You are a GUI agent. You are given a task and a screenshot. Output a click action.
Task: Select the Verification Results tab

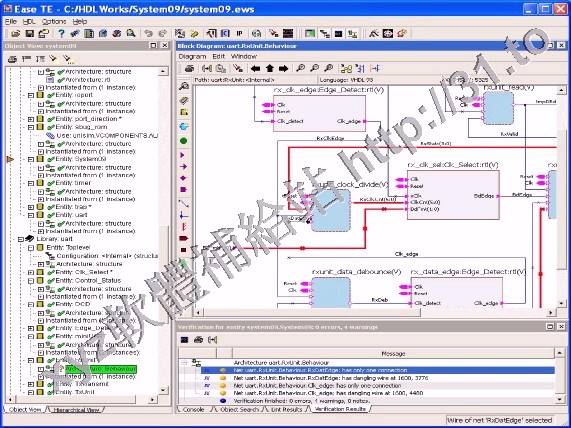click(340, 409)
